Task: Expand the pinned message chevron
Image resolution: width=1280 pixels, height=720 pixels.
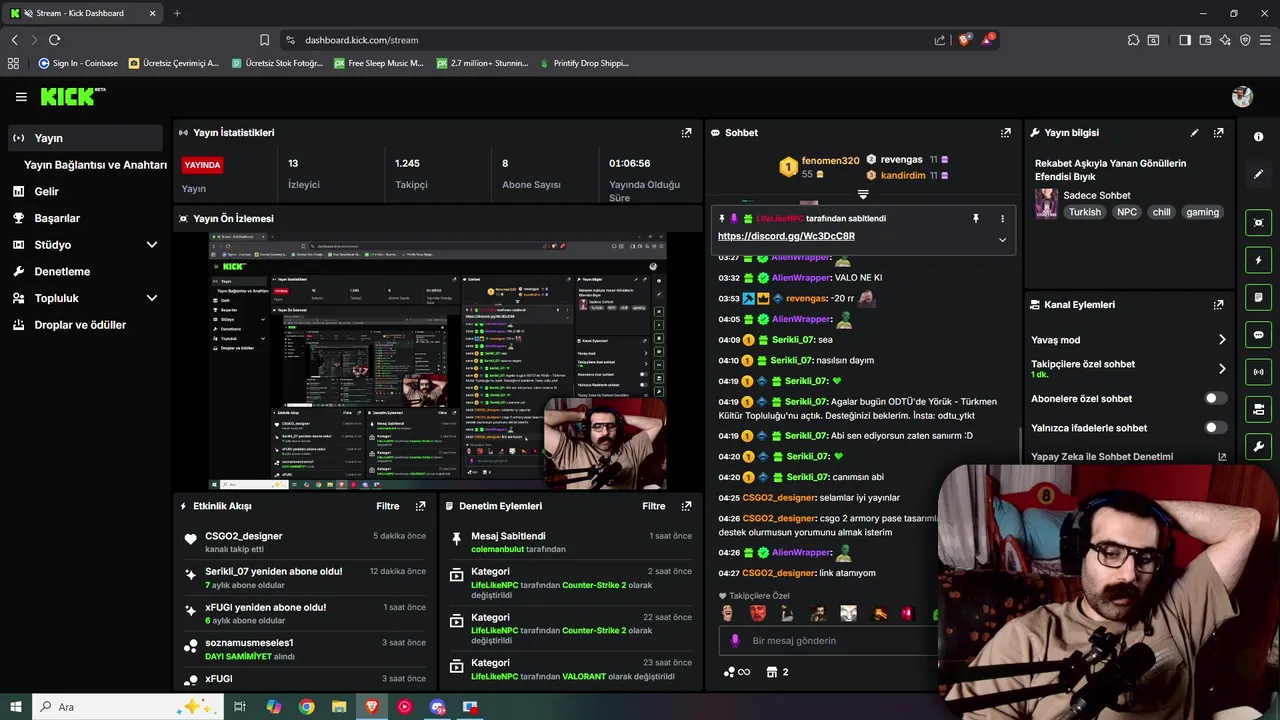Action: [1002, 240]
